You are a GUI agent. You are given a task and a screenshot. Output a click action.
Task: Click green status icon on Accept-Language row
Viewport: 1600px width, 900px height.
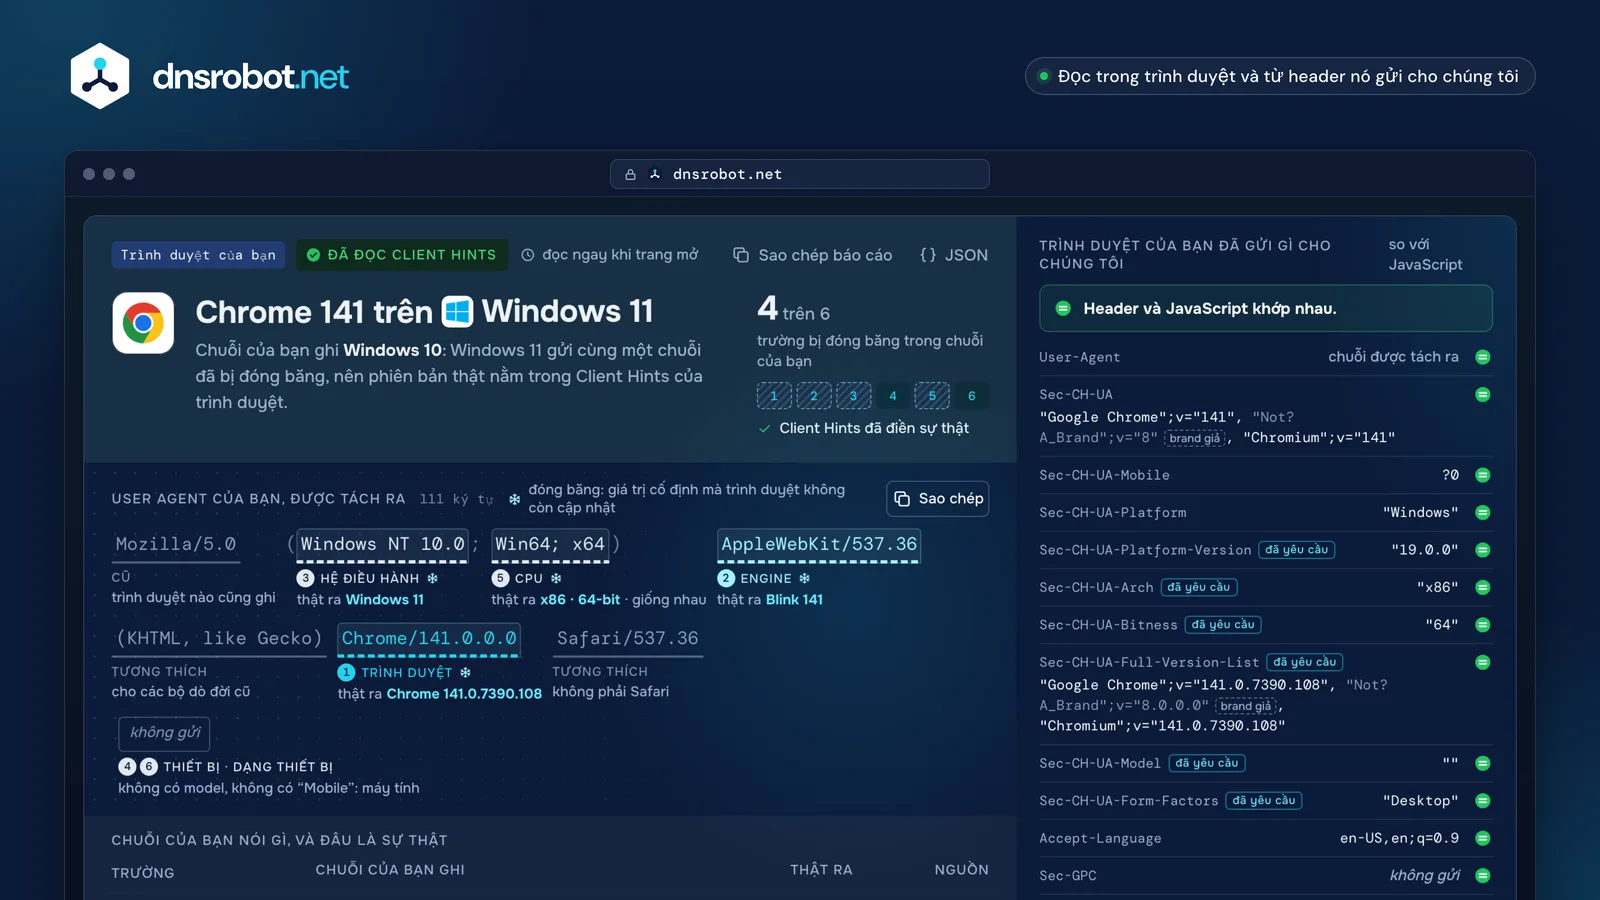coord(1483,838)
